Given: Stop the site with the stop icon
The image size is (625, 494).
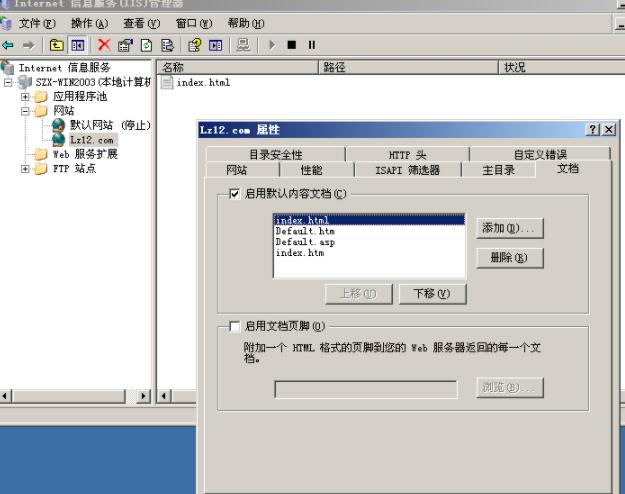Looking at the screenshot, I should 292,45.
